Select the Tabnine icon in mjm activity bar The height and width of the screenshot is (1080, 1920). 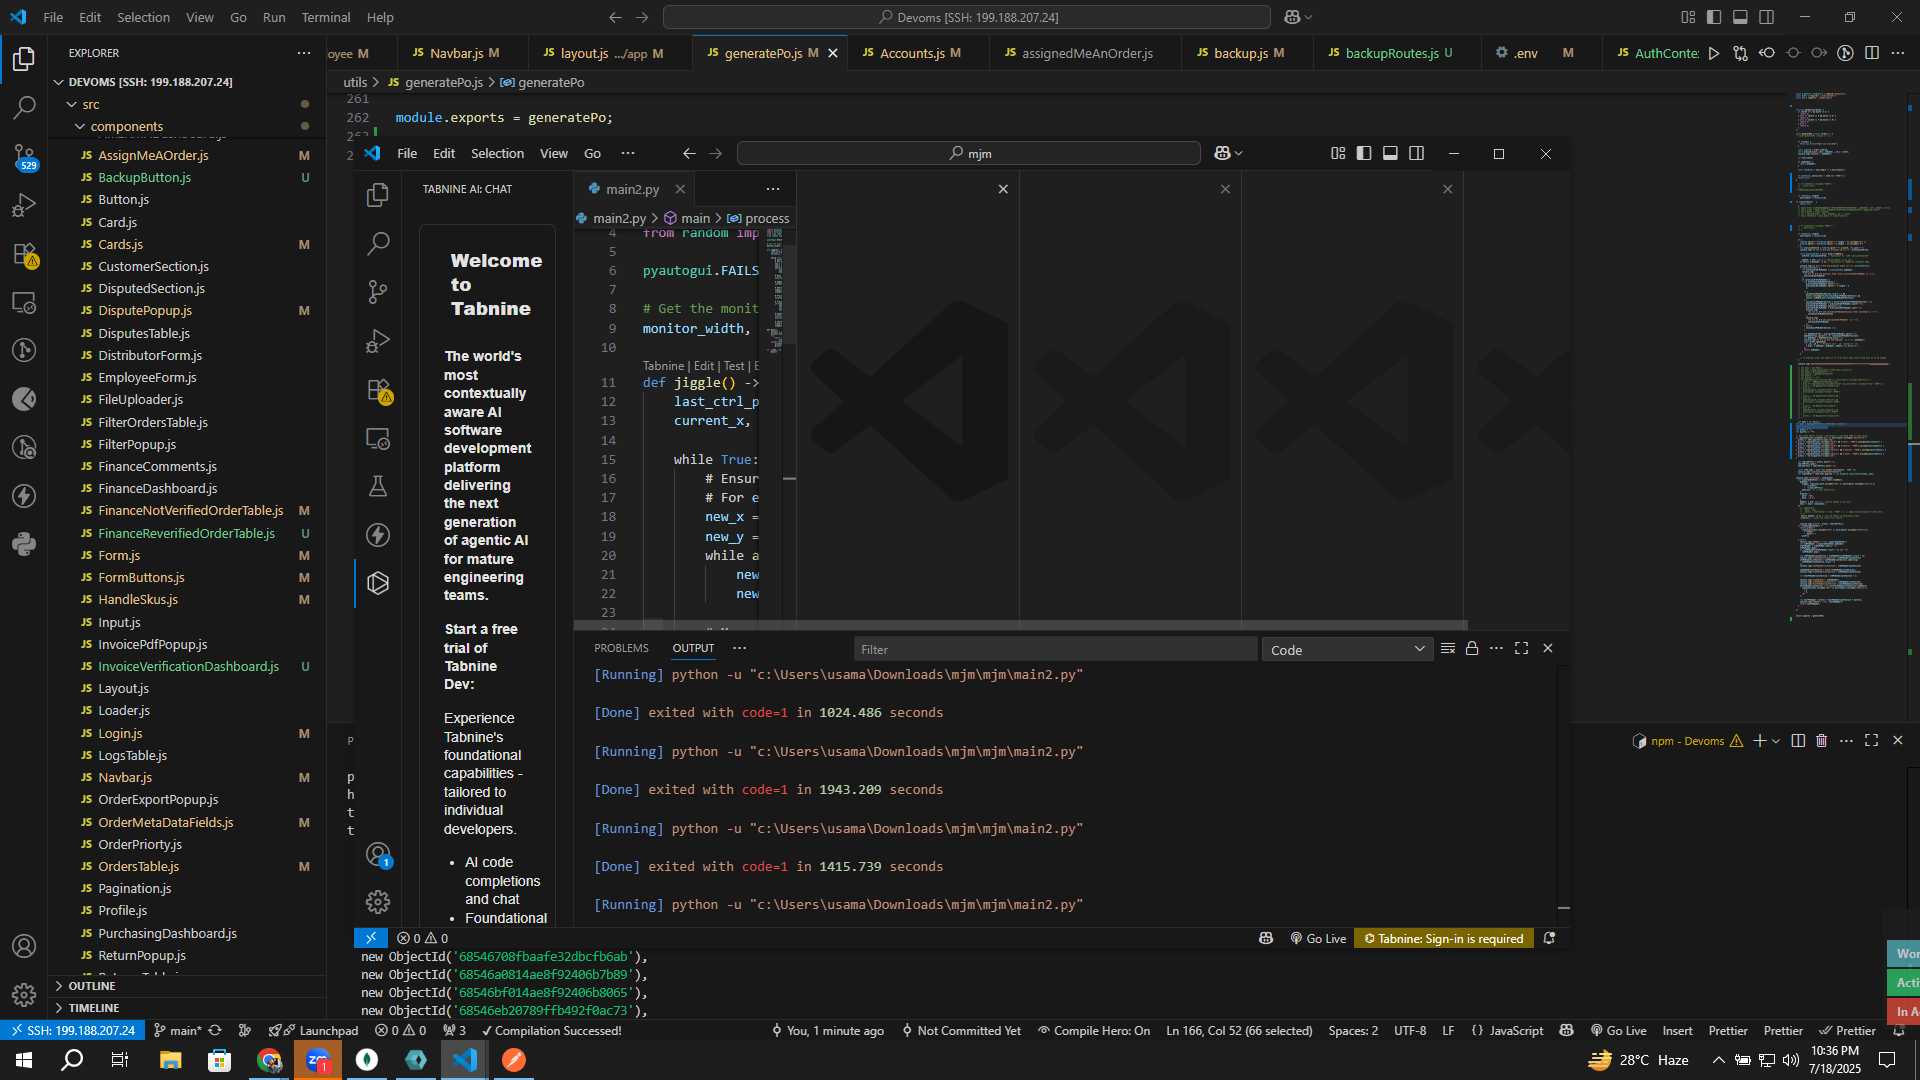click(x=378, y=583)
